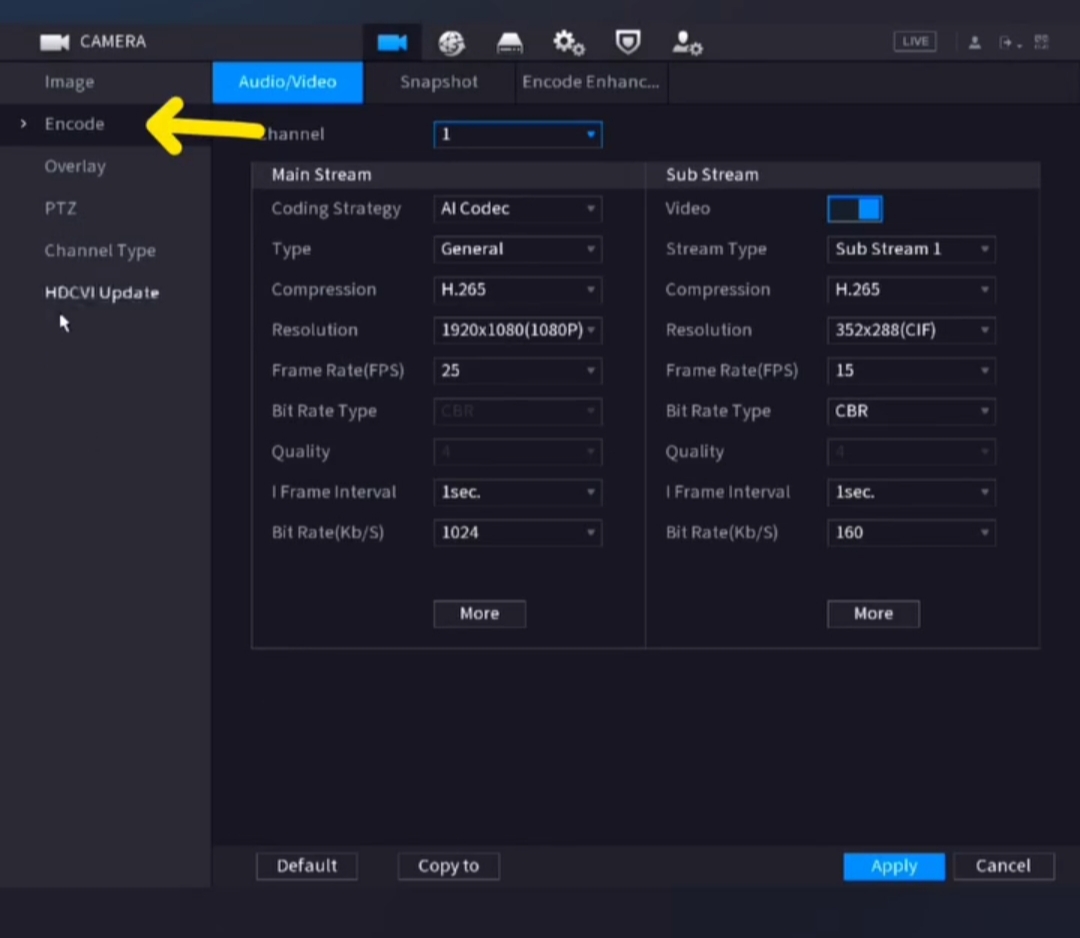This screenshot has width=1080, height=938.
Task: Click the logout icon at top right
Action: point(1008,43)
